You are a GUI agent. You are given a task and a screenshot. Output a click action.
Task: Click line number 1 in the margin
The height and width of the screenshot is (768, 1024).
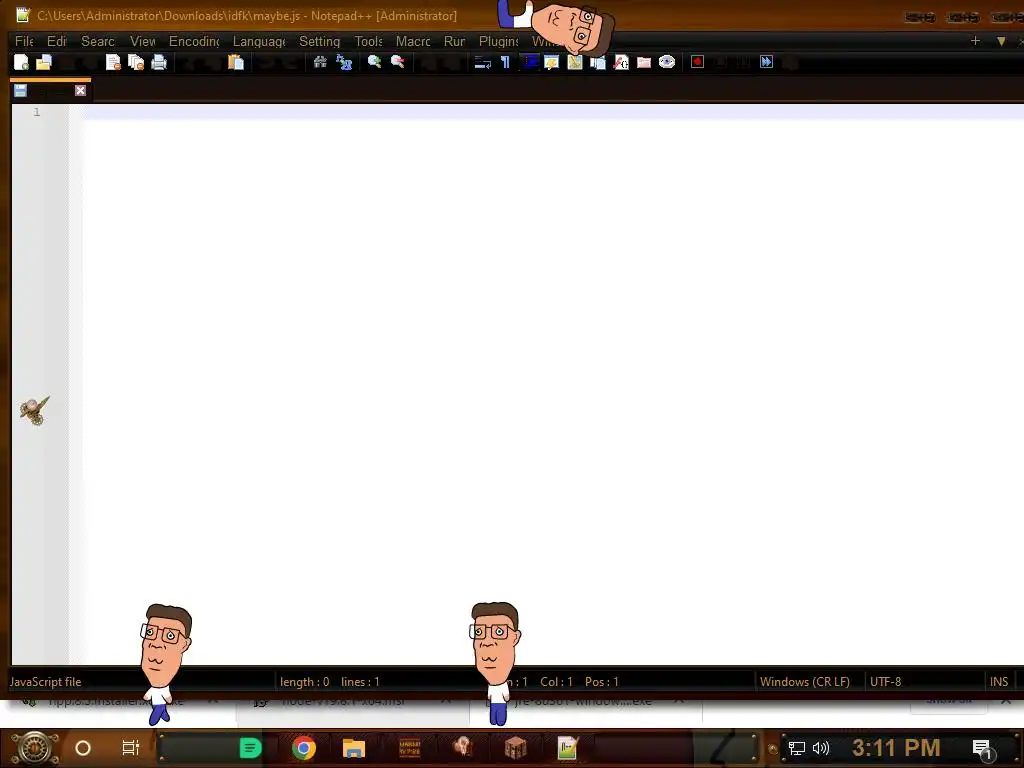point(37,112)
